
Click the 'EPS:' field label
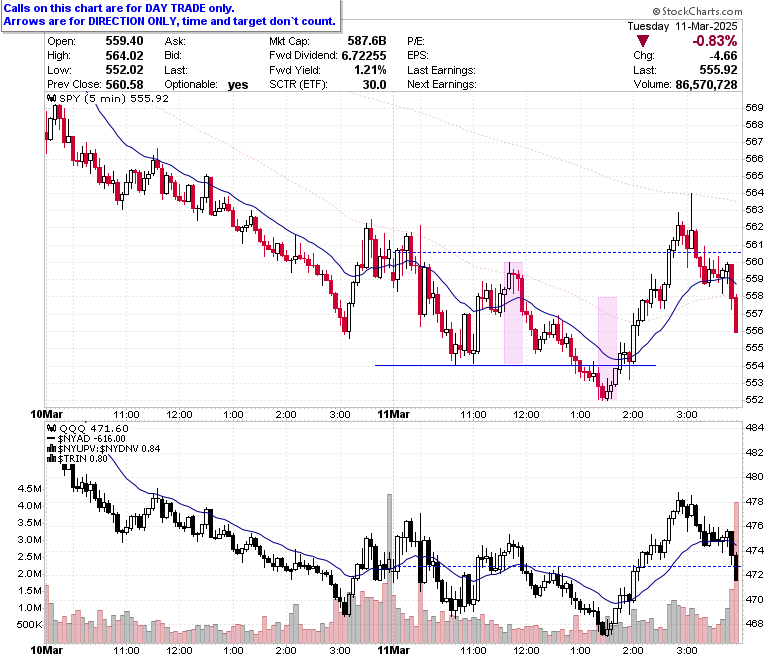418,55
